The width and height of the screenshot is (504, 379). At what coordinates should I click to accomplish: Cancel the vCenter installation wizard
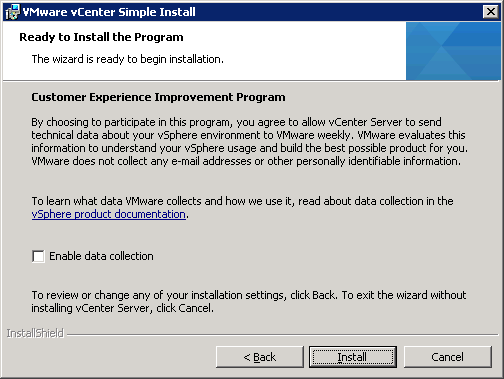[447, 357]
